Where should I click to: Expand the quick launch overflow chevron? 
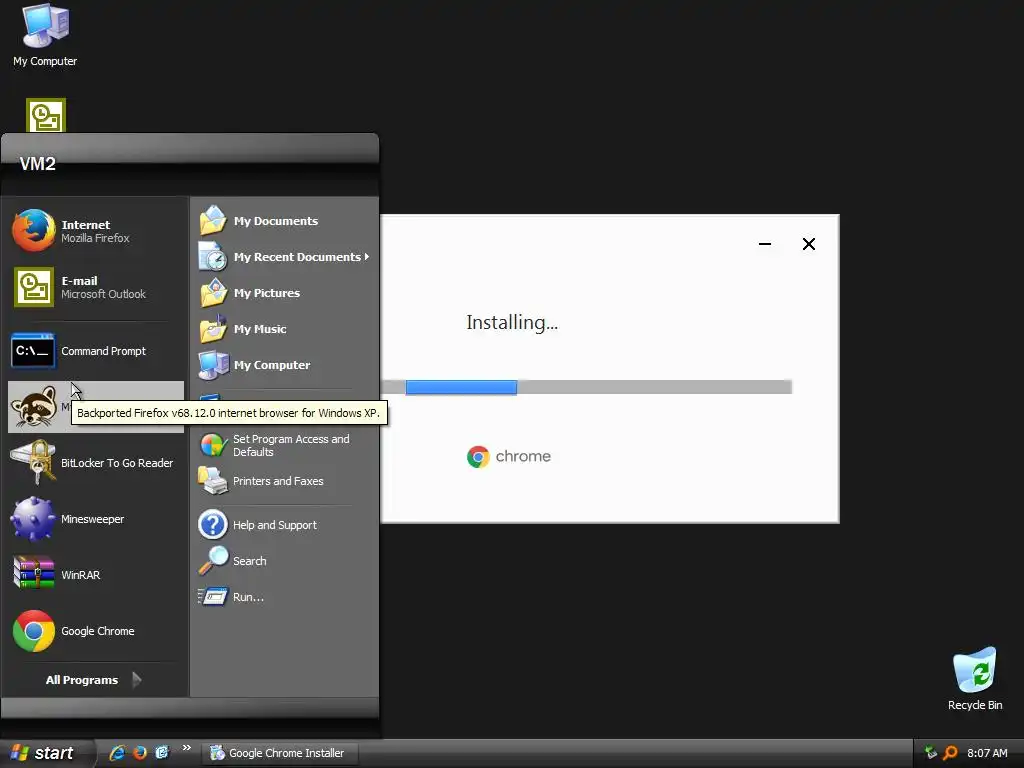(187, 748)
